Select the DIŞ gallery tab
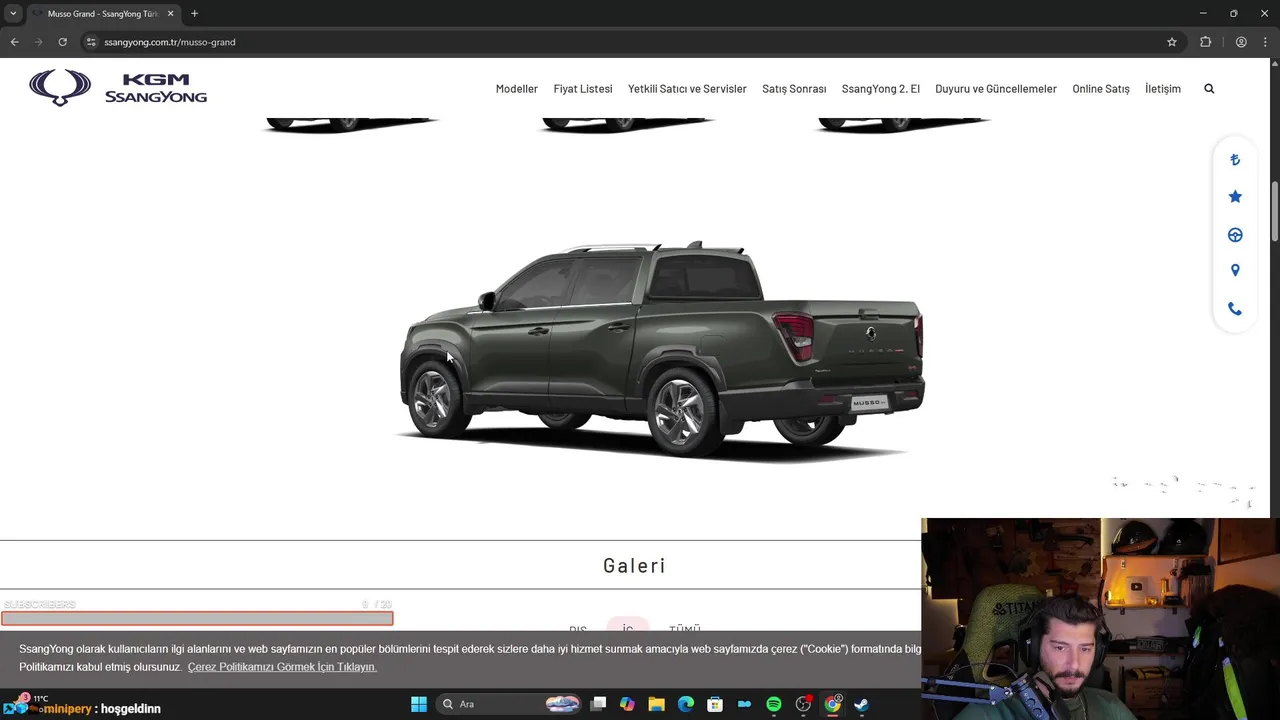 pyautogui.click(x=578, y=630)
